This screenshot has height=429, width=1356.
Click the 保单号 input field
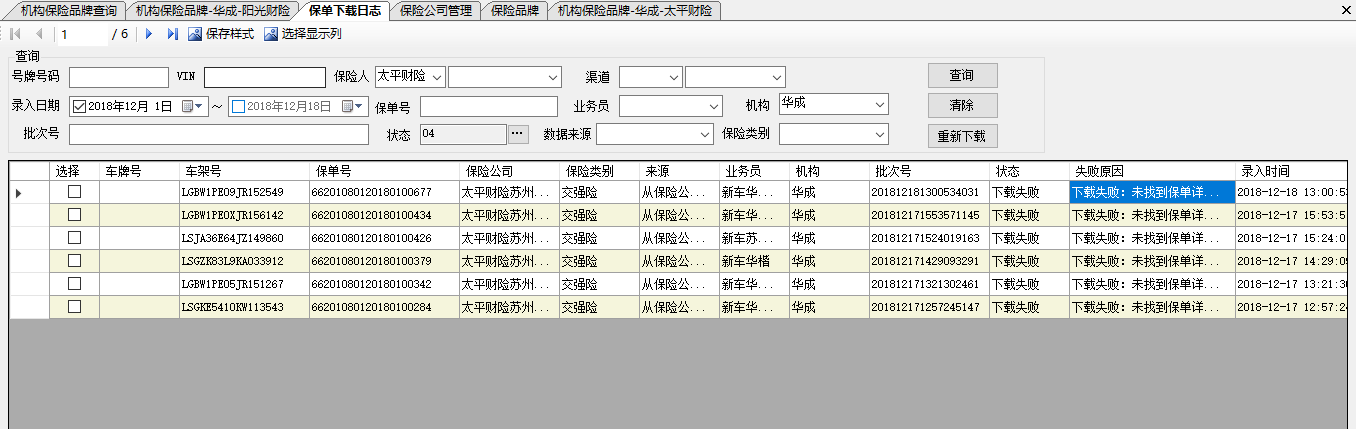tap(489, 106)
